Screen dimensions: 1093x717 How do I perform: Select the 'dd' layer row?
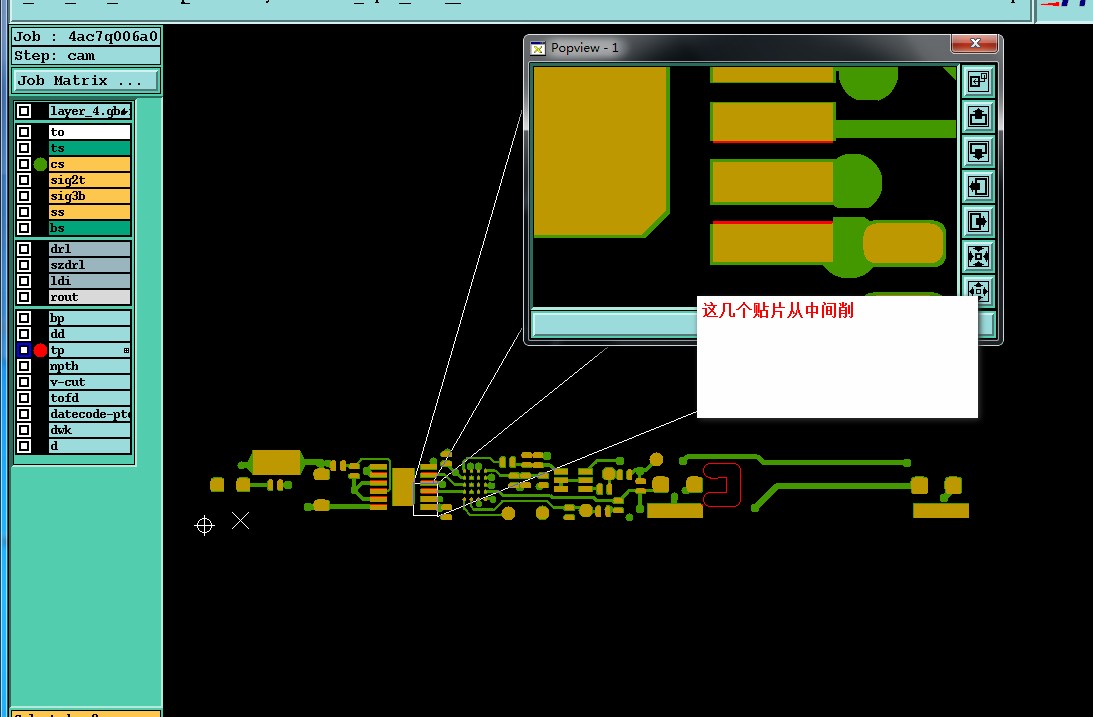click(89, 334)
